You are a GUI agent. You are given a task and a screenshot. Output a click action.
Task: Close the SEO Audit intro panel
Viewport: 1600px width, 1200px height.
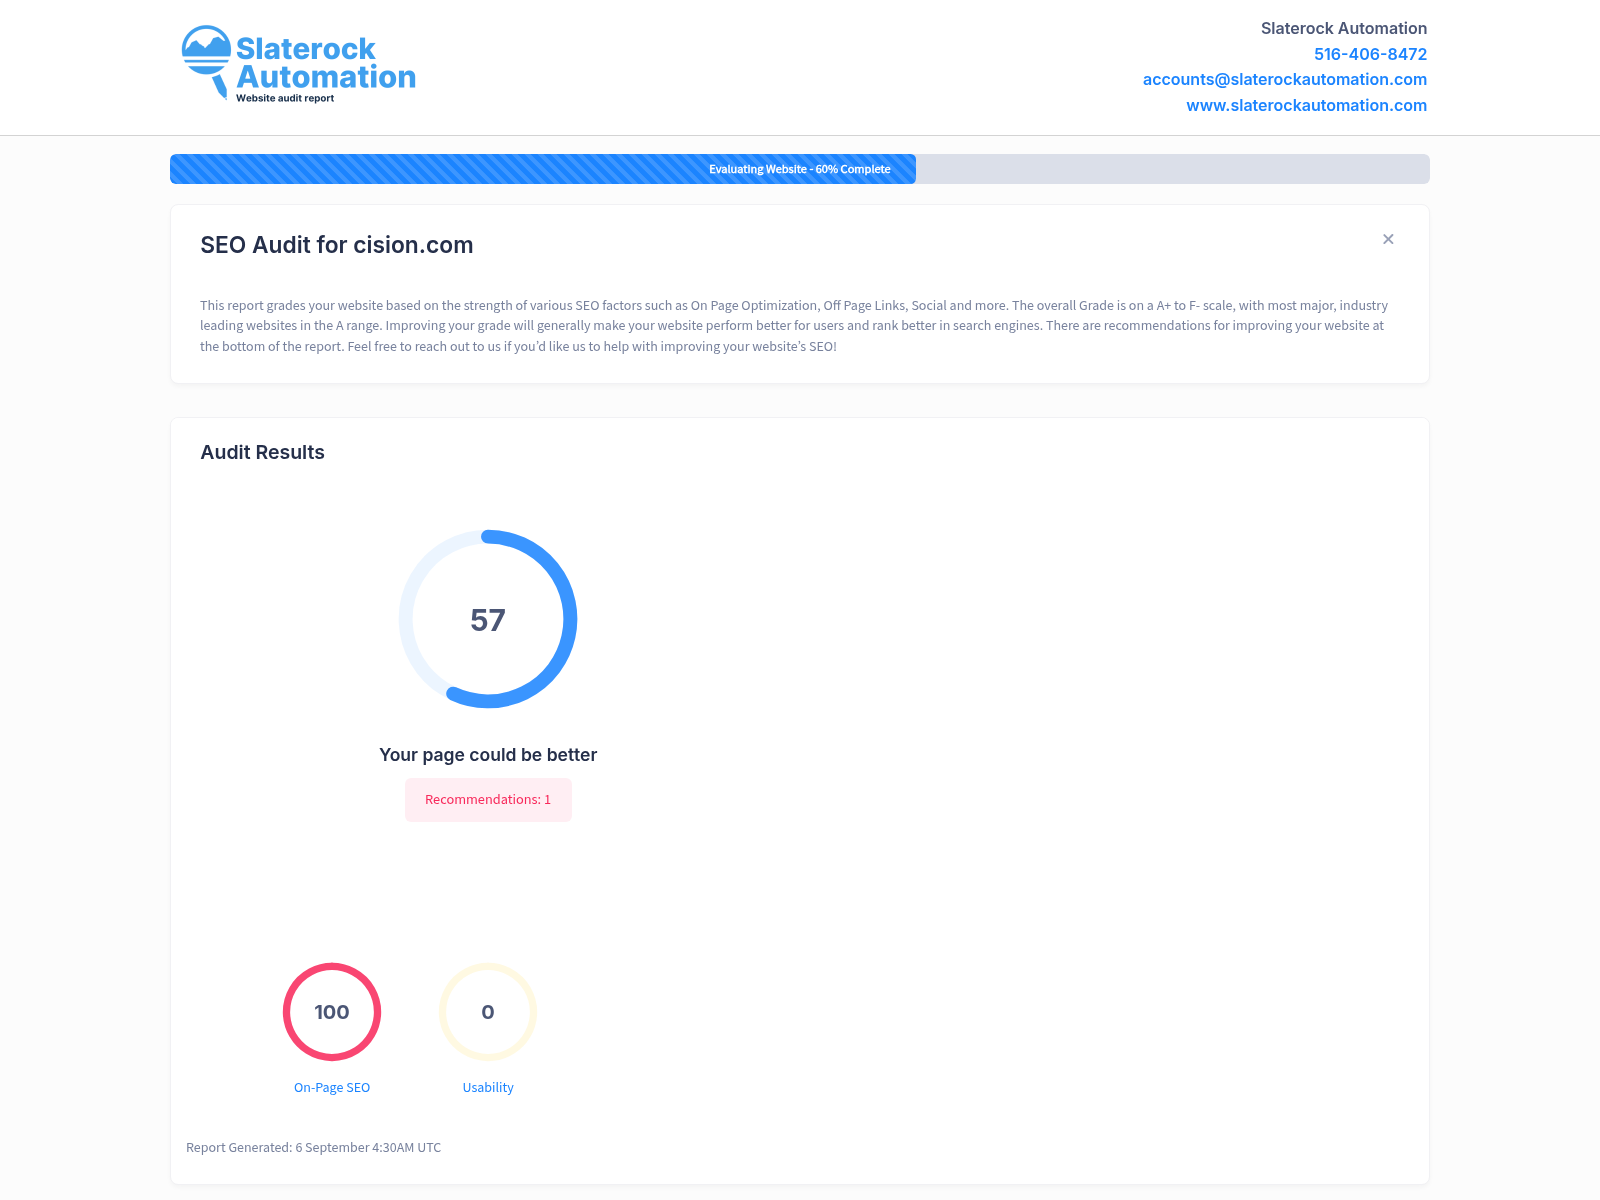click(1388, 239)
